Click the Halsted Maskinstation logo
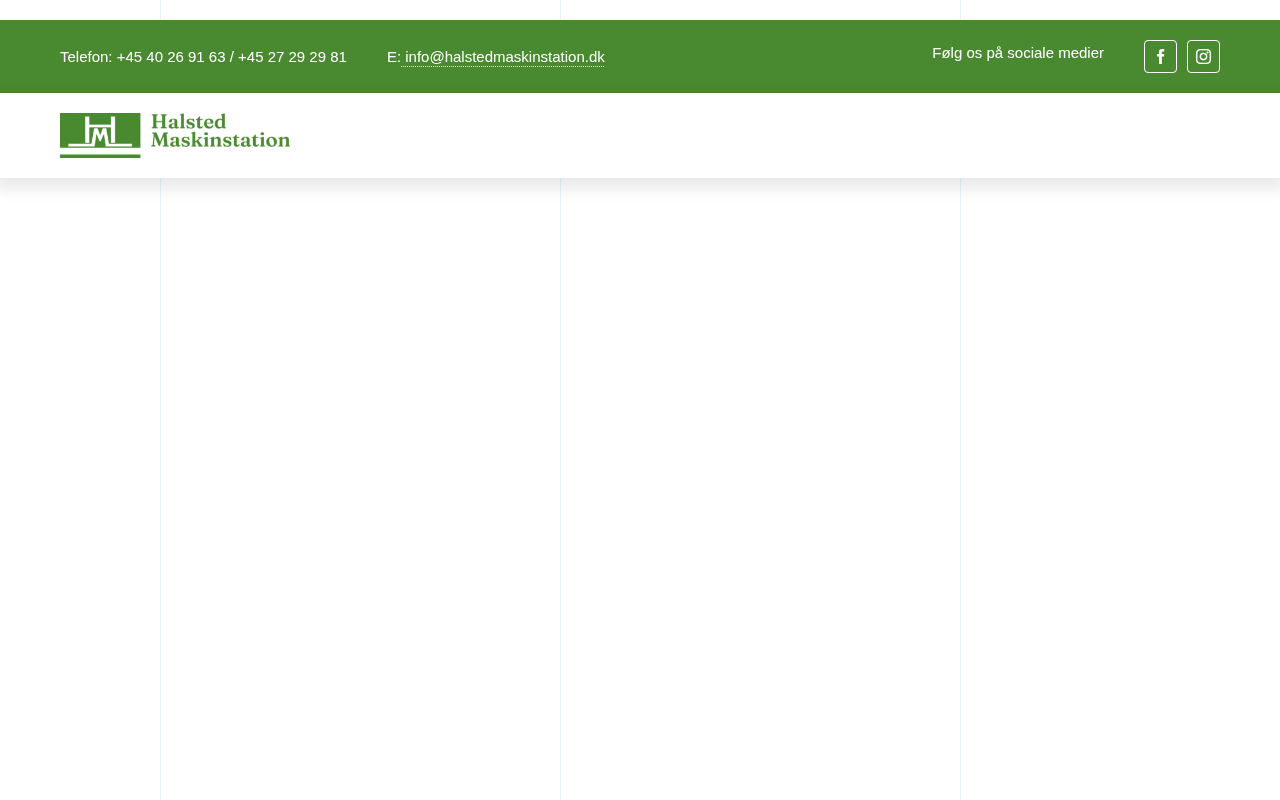1280x800 pixels. tap(175, 135)
